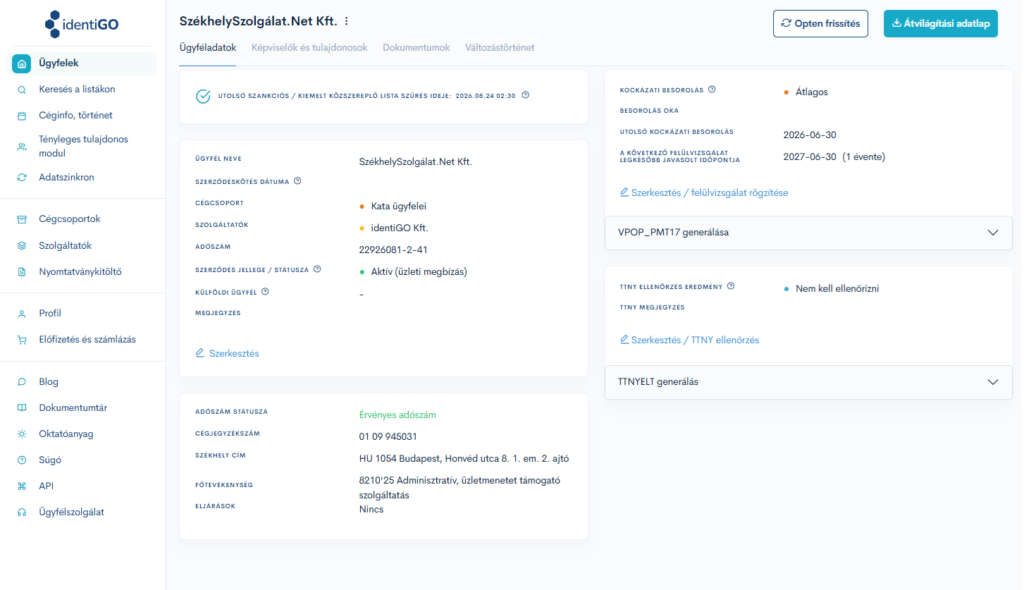Click the Oktatóanyag sun icon
Viewport: 1024px width, 590px height.
(x=22, y=434)
